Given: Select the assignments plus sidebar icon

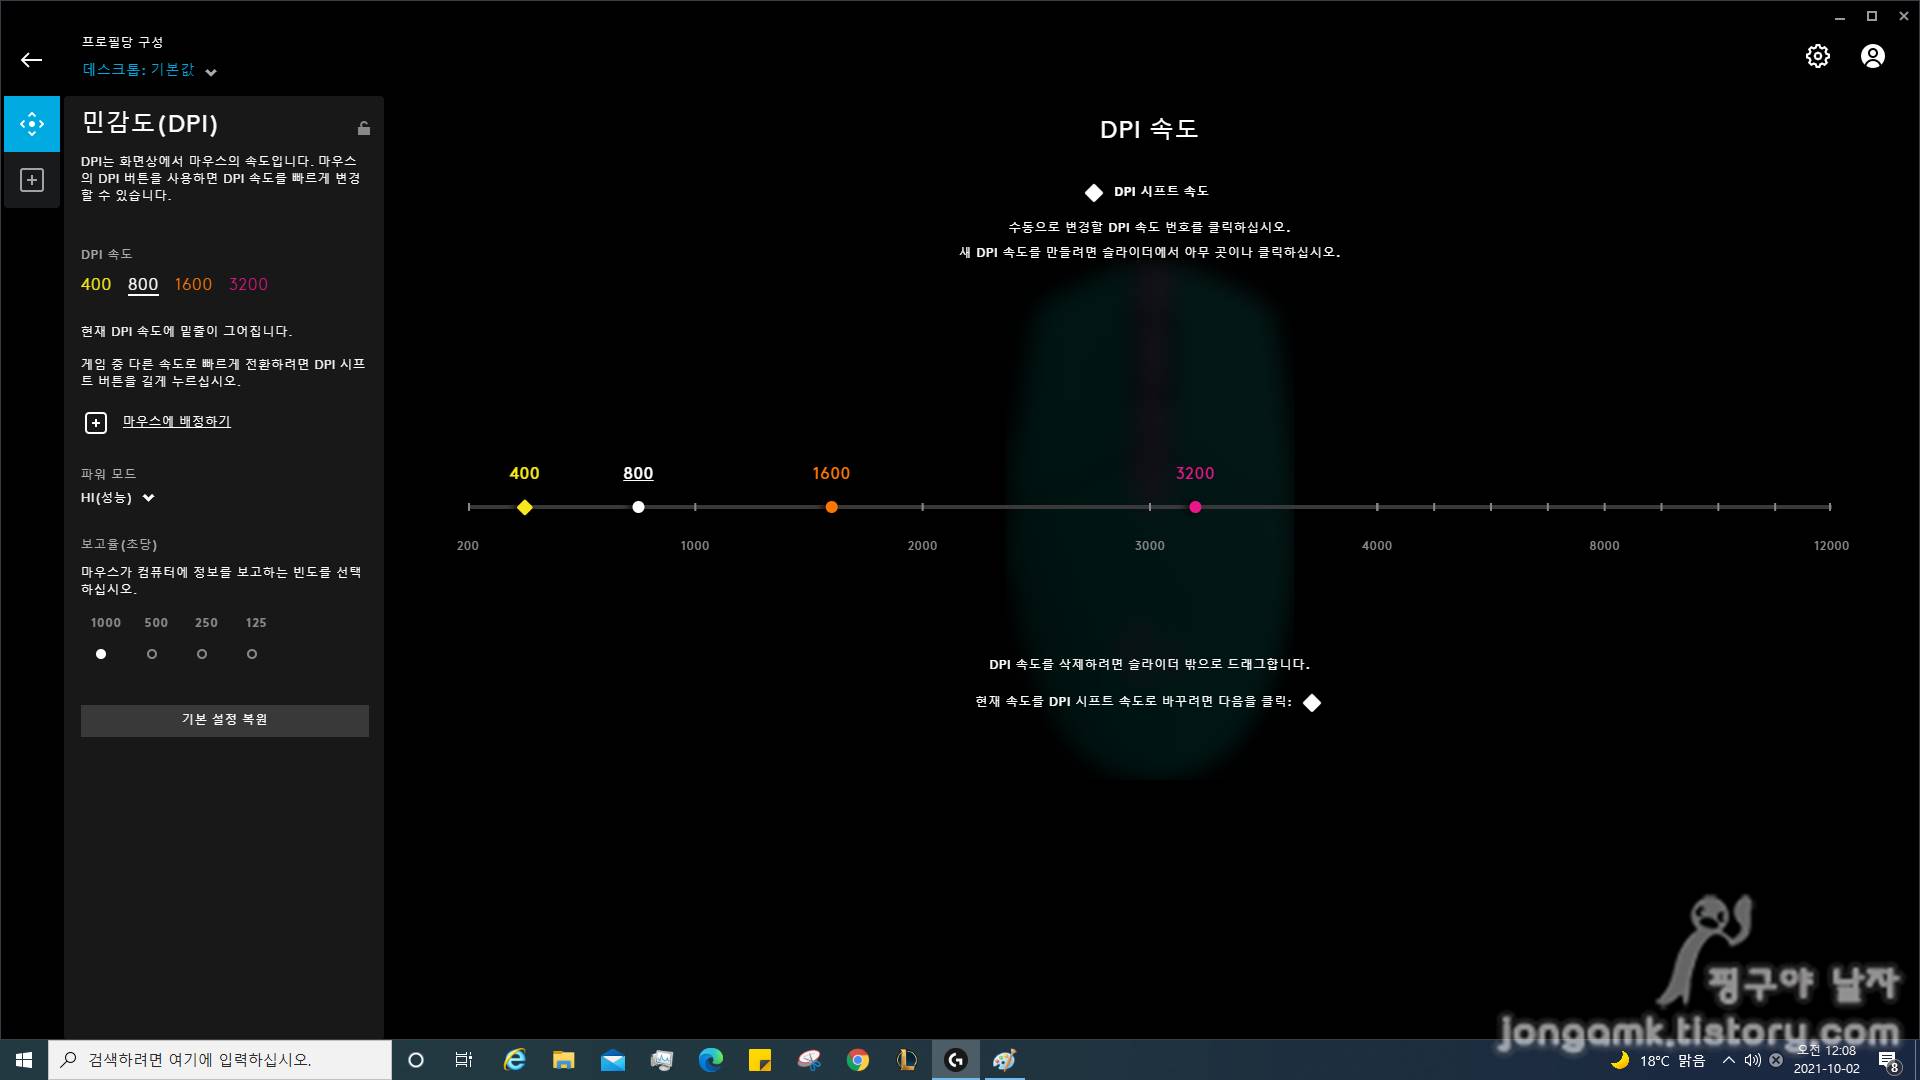Looking at the screenshot, I should point(32,180).
